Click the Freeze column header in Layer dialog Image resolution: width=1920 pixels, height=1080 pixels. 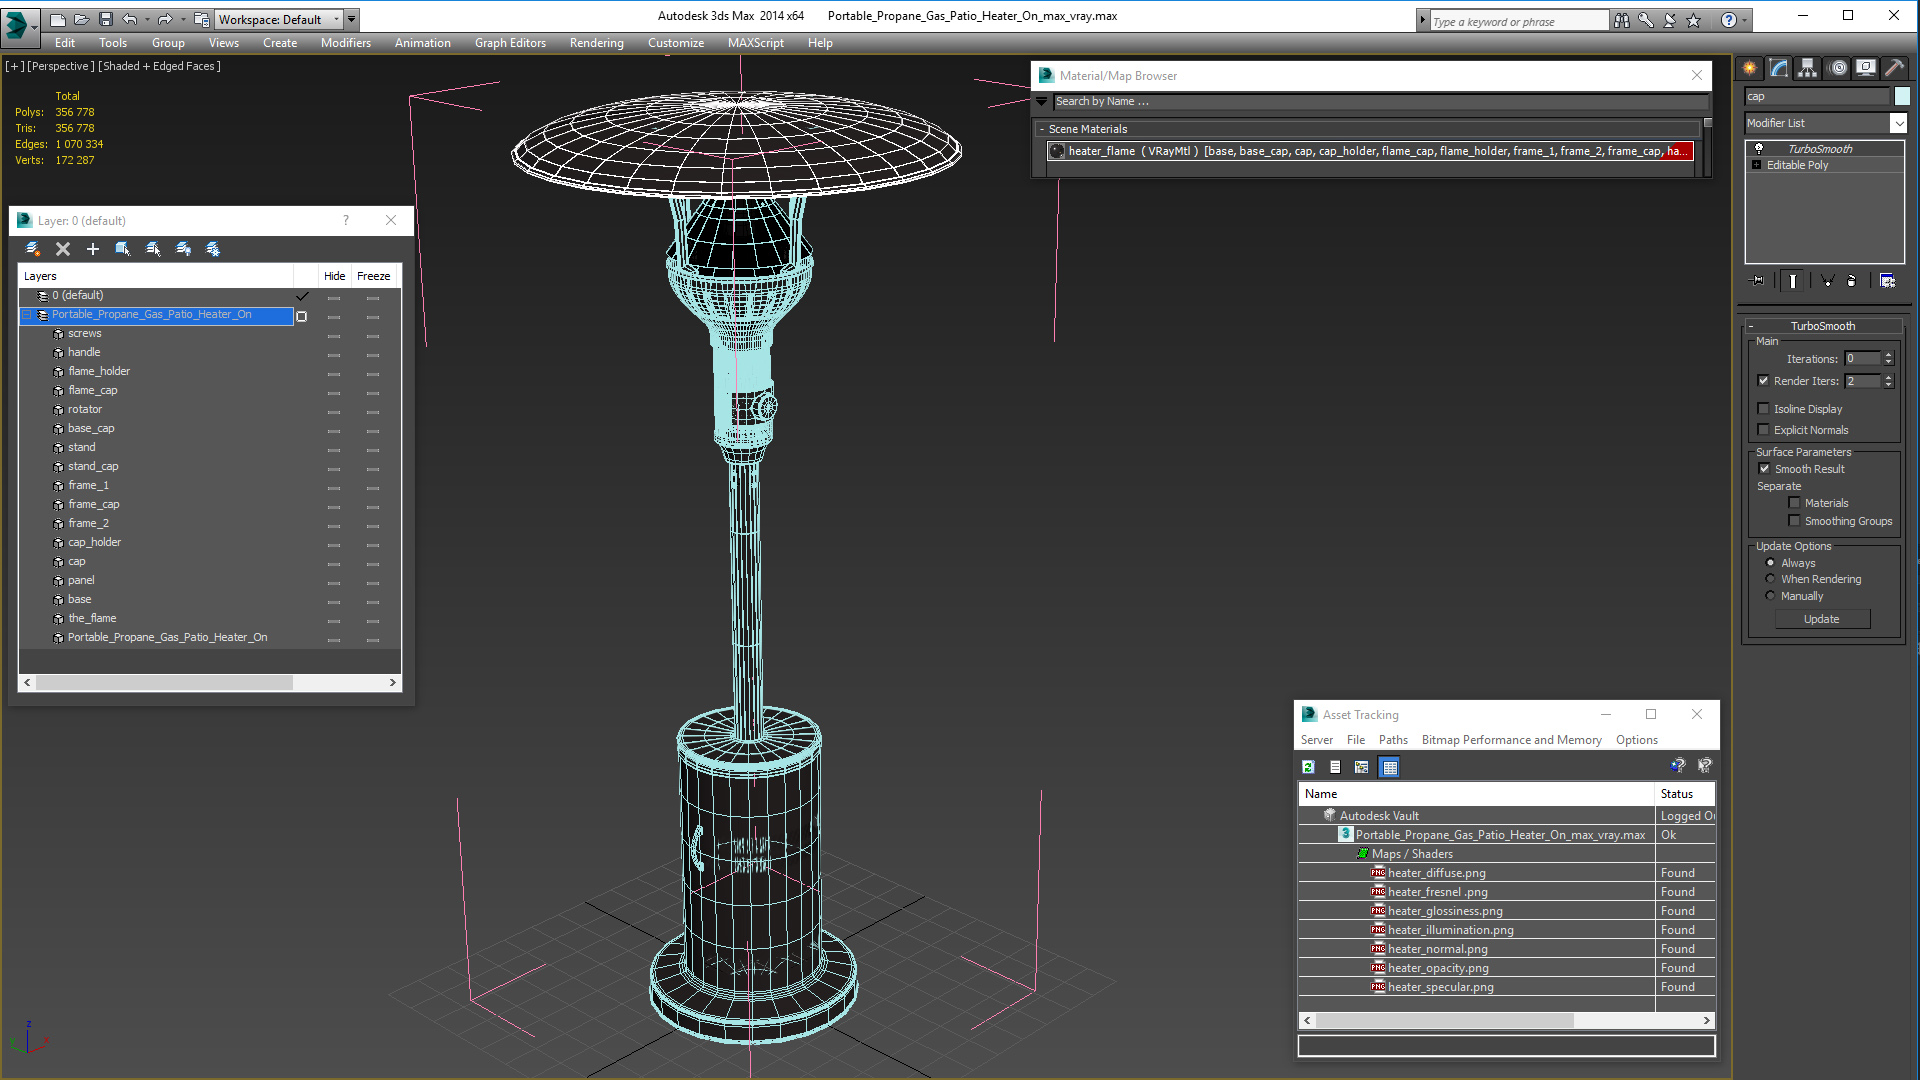373,276
